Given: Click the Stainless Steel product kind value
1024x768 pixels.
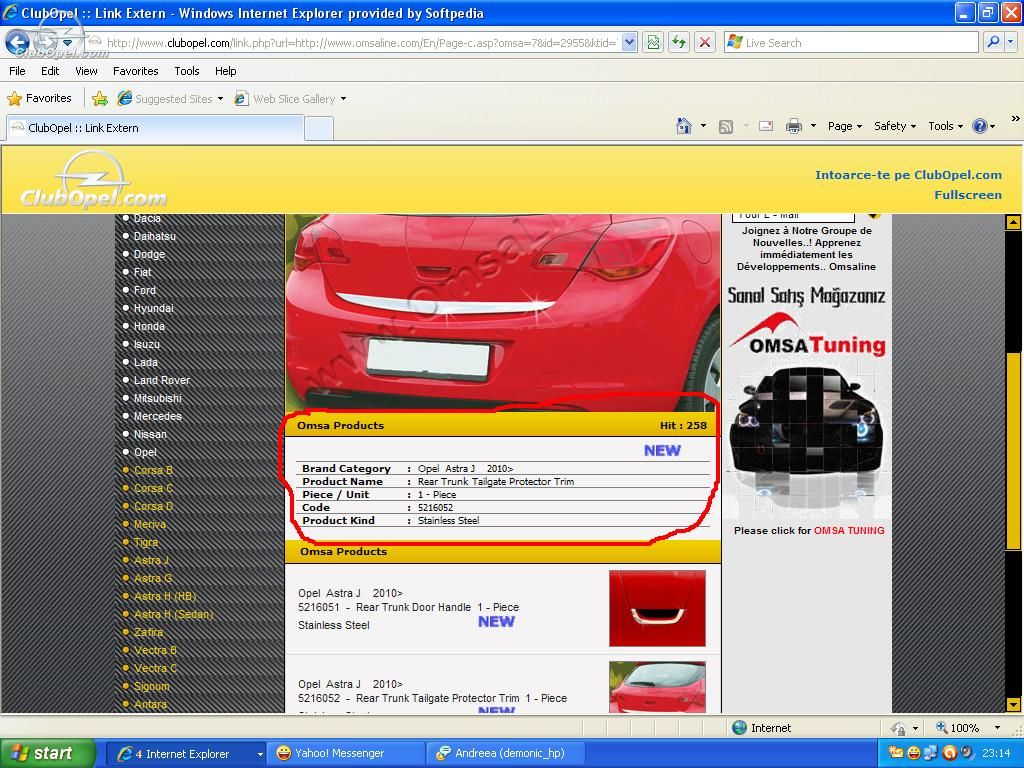Looking at the screenshot, I should point(448,520).
